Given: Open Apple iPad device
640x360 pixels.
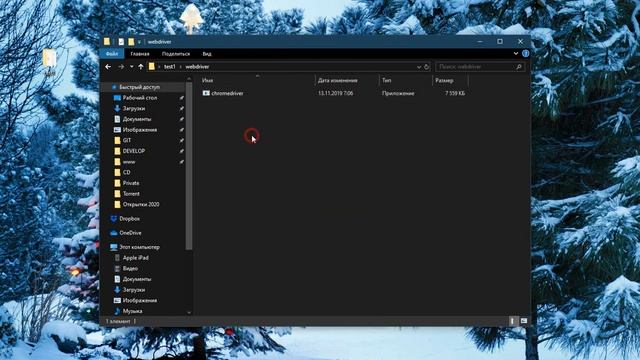Looking at the screenshot, I should (x=136, y=258).
